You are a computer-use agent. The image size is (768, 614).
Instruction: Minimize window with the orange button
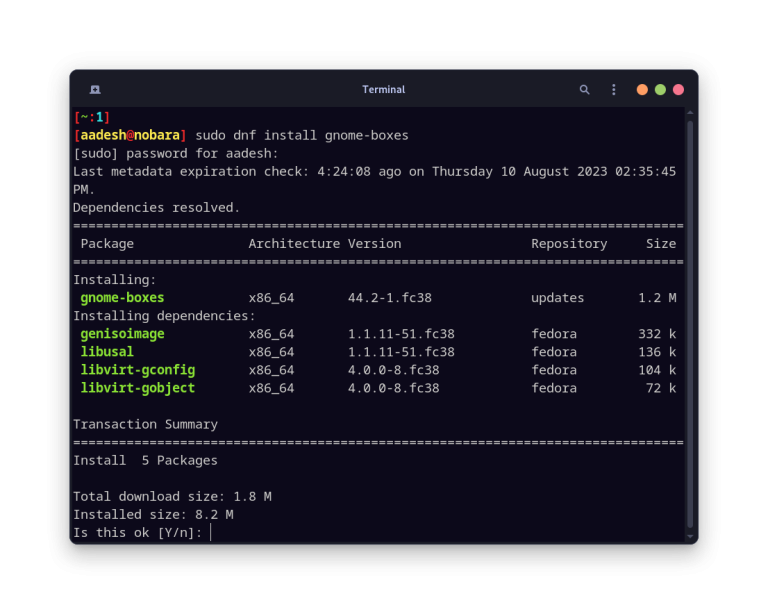tap(642, 90)
